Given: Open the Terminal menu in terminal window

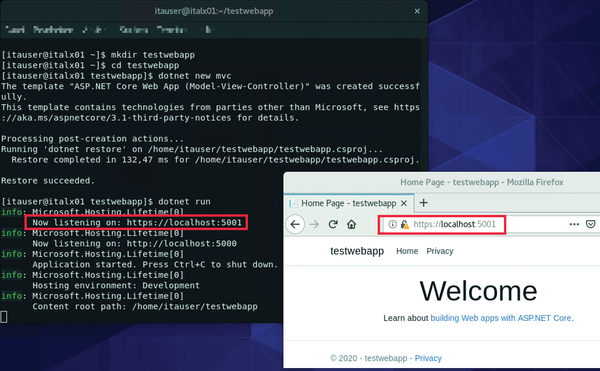Looking at the screenshot, I should (172, 29).
